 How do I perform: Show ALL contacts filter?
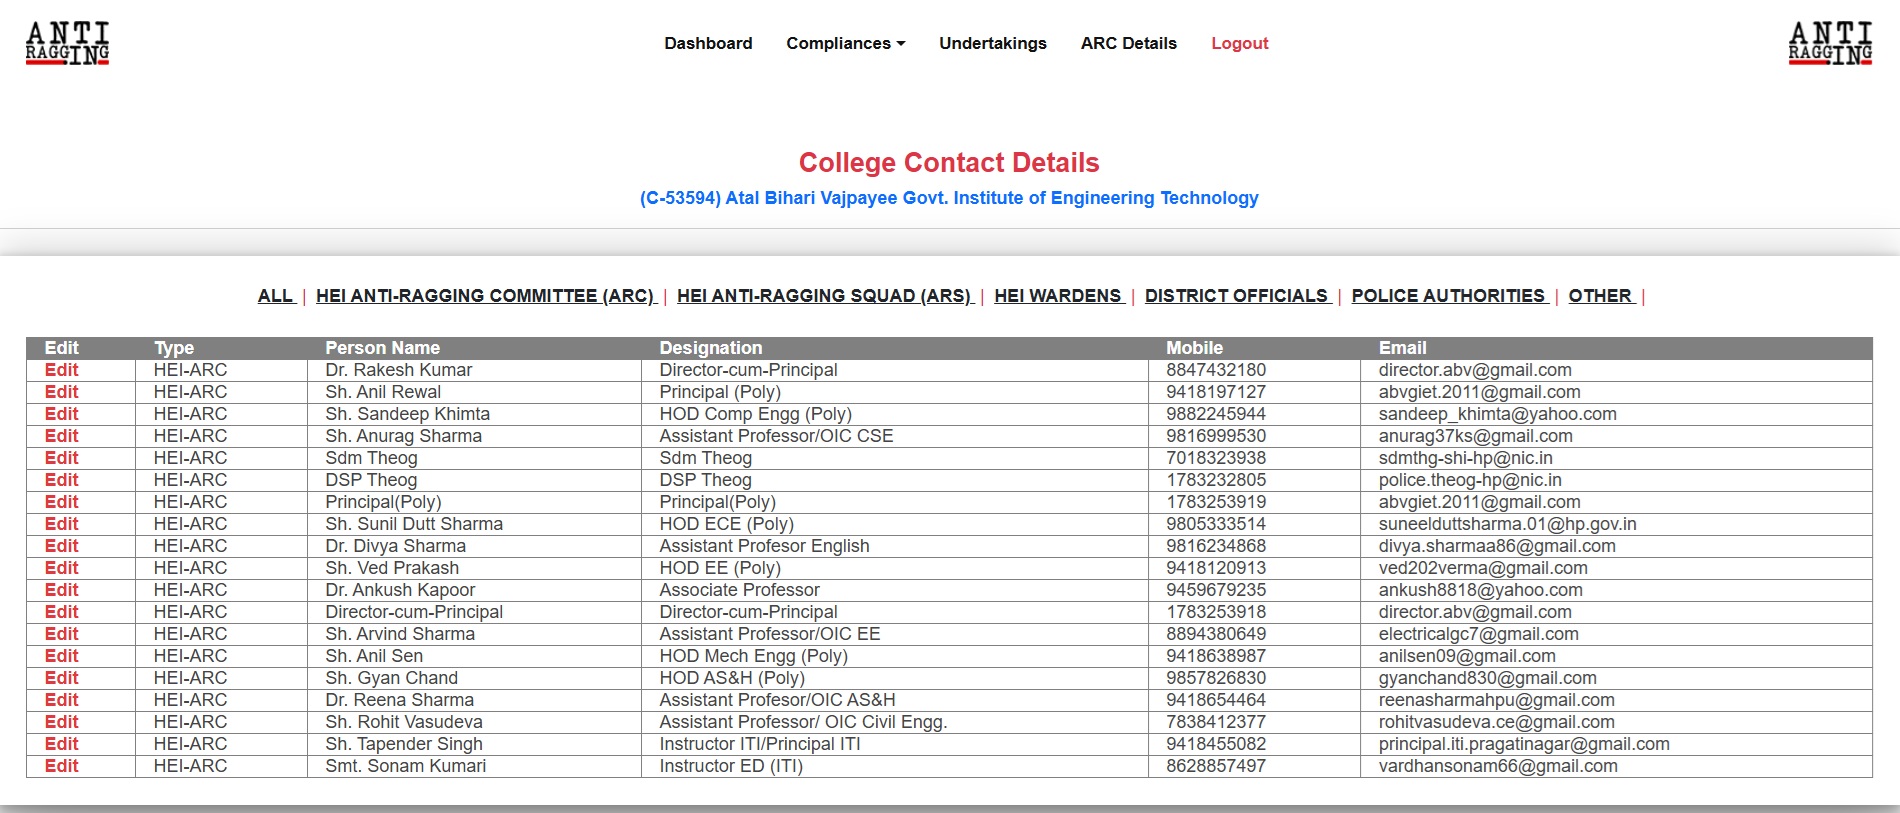coord(275,296)
